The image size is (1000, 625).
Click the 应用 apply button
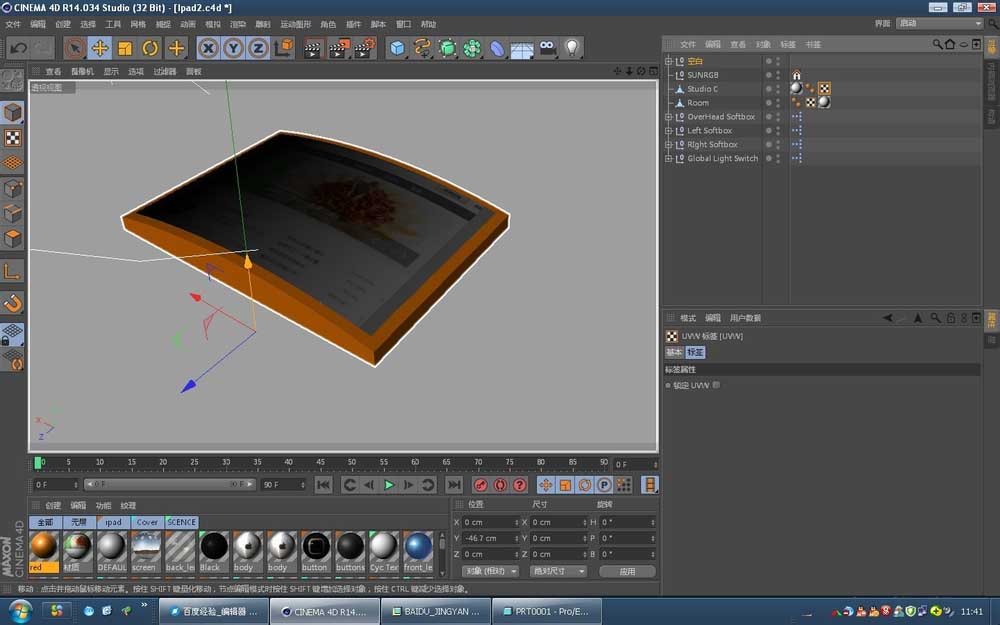coord(628,570)
